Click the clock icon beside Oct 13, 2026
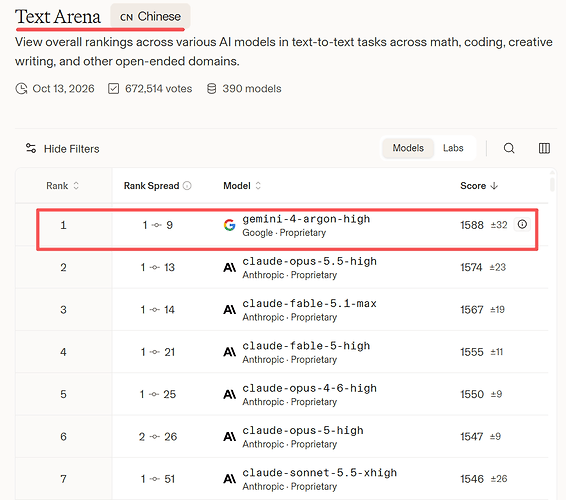This screenshot has height=500, width=566. (21, 88)
